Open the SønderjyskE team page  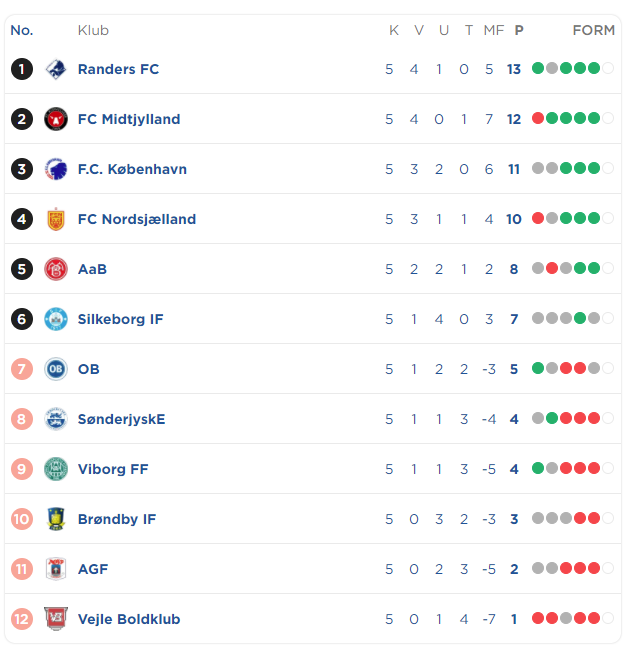click(121, 419)
